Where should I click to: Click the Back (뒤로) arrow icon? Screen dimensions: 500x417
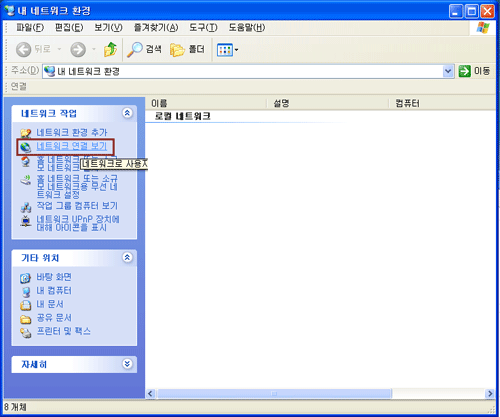coord(23,50)
